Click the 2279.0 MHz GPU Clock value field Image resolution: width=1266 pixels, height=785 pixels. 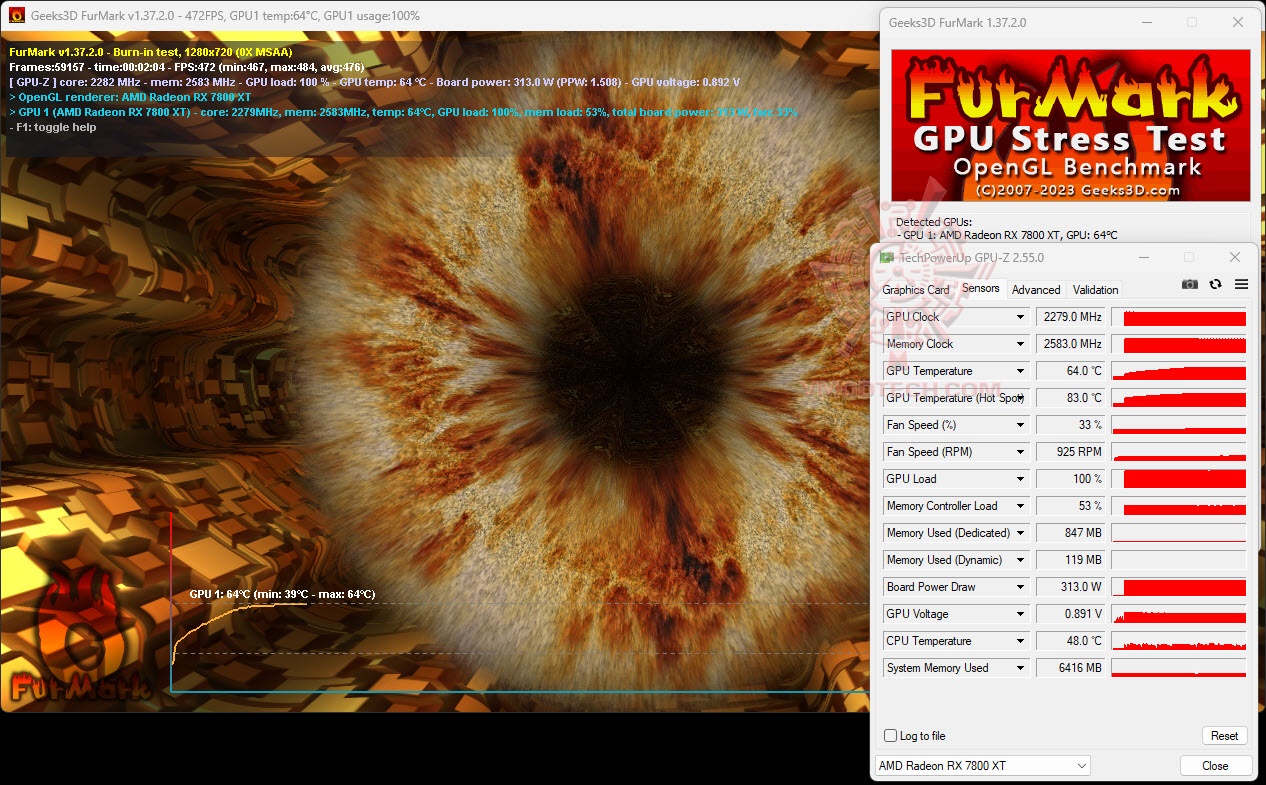1070,316
